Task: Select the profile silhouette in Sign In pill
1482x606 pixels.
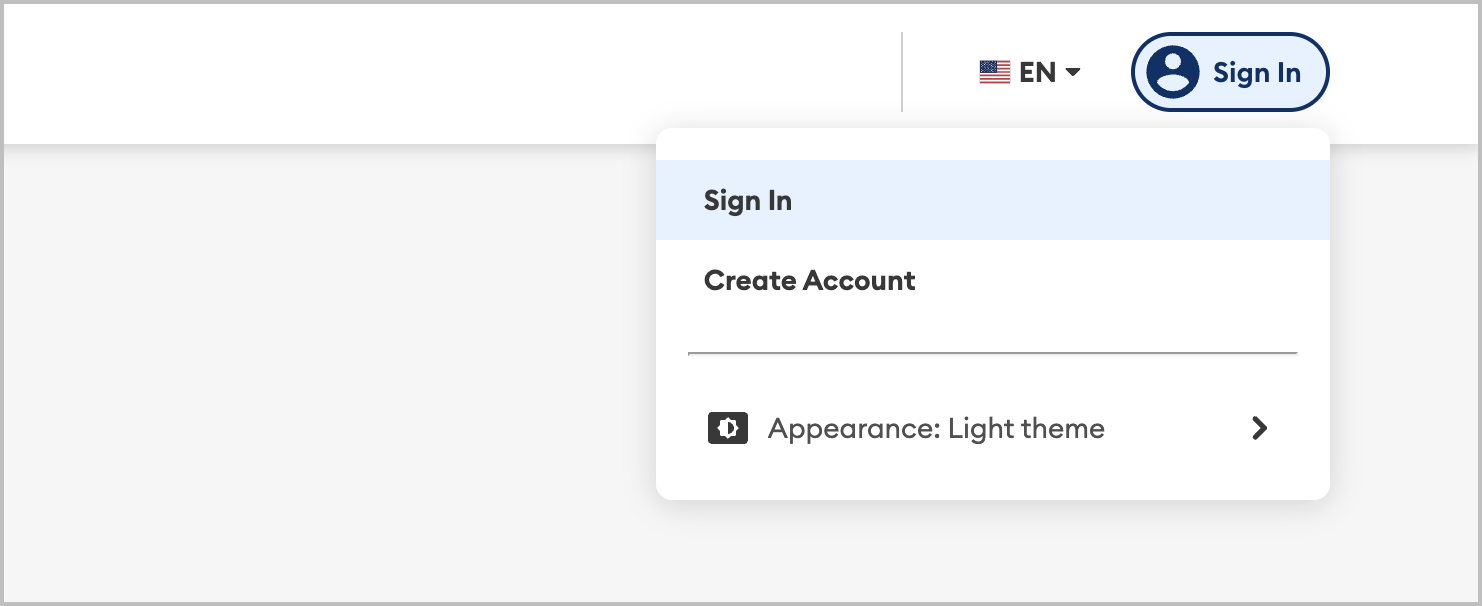Action: 1172,72
